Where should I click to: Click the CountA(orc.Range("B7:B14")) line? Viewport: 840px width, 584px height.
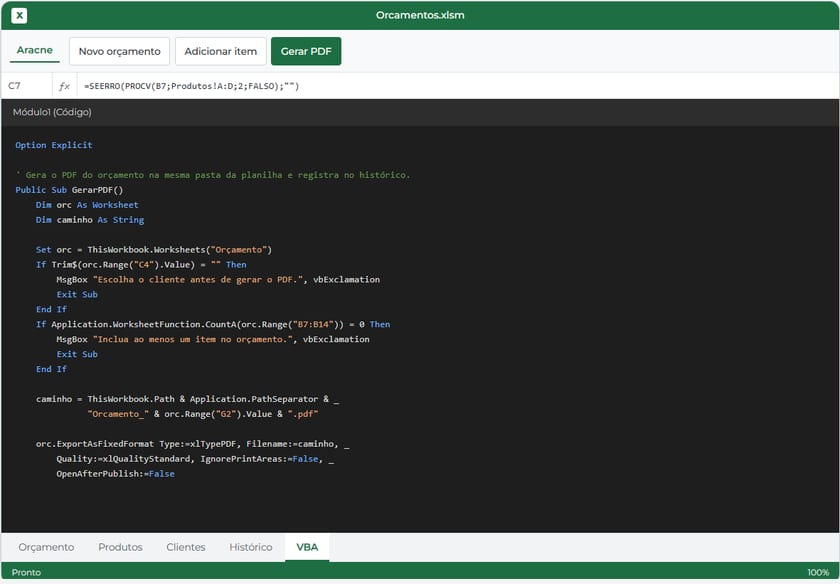(x=213, y=325)
